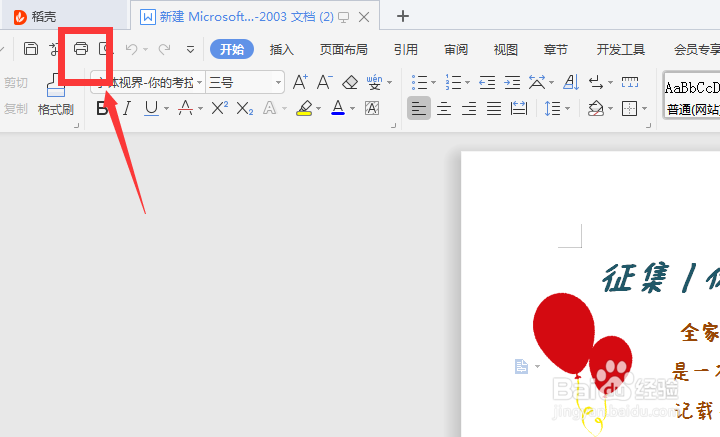Click the 格式刷 format painter button
This screenshot has height=437, width=720.
pyautogui.click(x=56, y=95)
